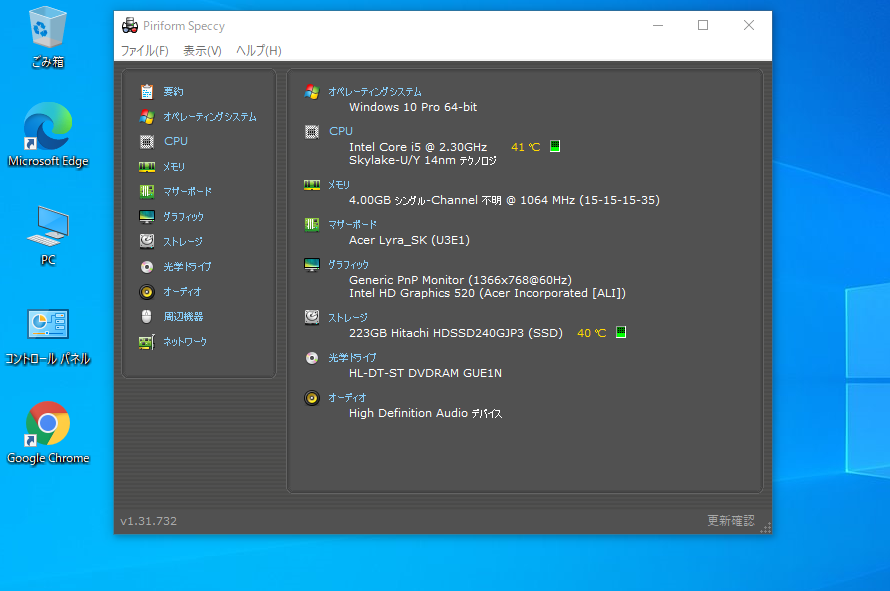The image size is (890, 591).
Task: Click the Intel Core i5 @ 2.30GHz text
Action: (x=418, y=147)
